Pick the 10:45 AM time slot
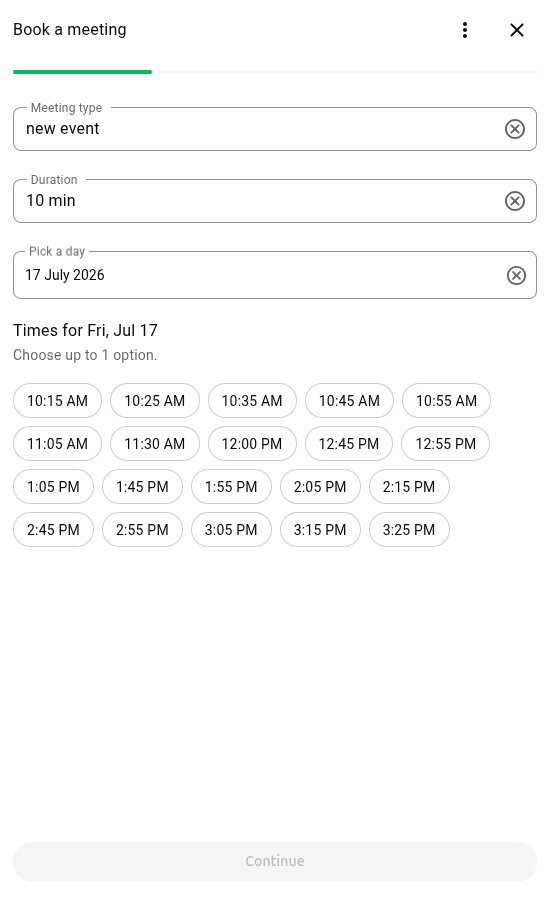 [x=349, y=401]
